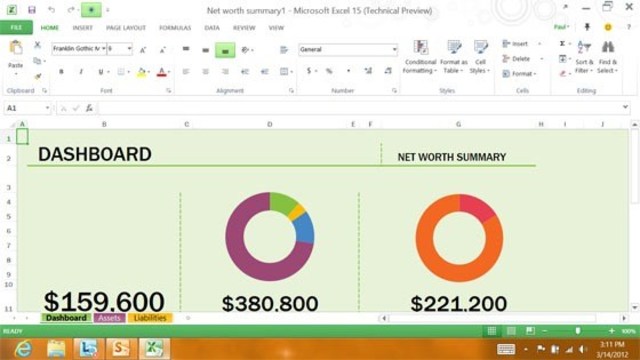Open the General number format dropdown
This screenshot has height=360, width=640.
pos(394,49)
